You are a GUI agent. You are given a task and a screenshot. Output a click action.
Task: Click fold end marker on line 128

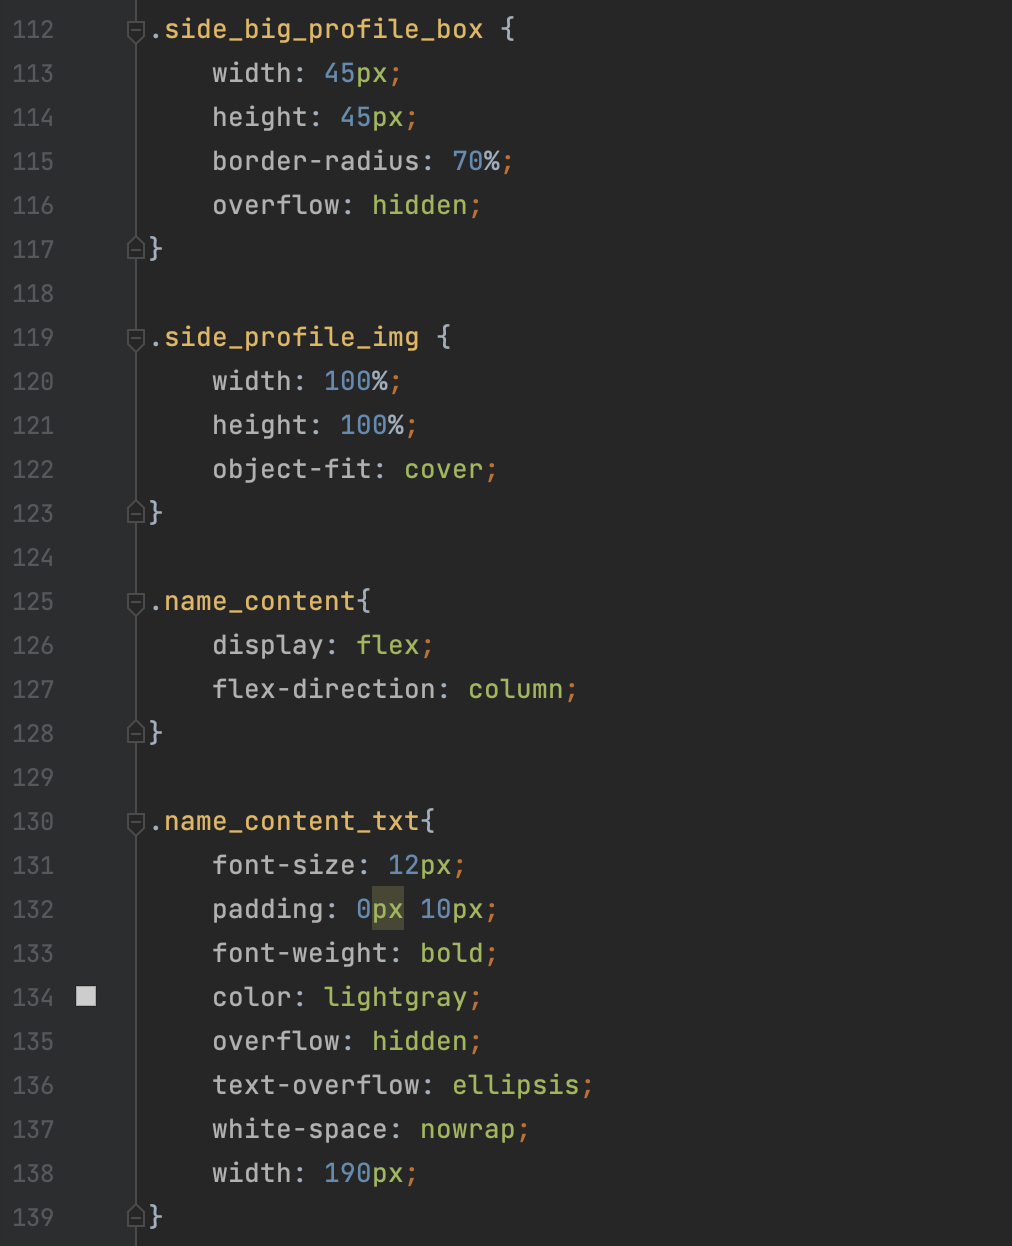tap(136, 732)
